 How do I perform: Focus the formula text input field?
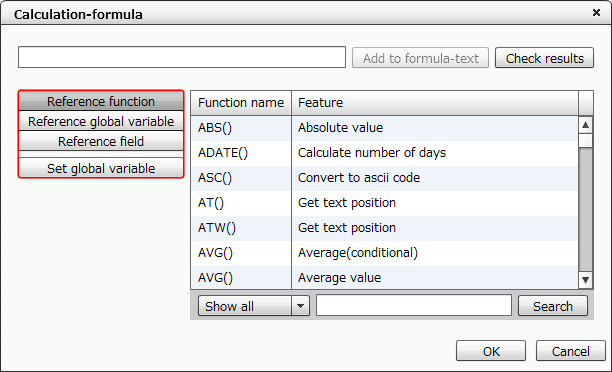(x=182, y=57)
